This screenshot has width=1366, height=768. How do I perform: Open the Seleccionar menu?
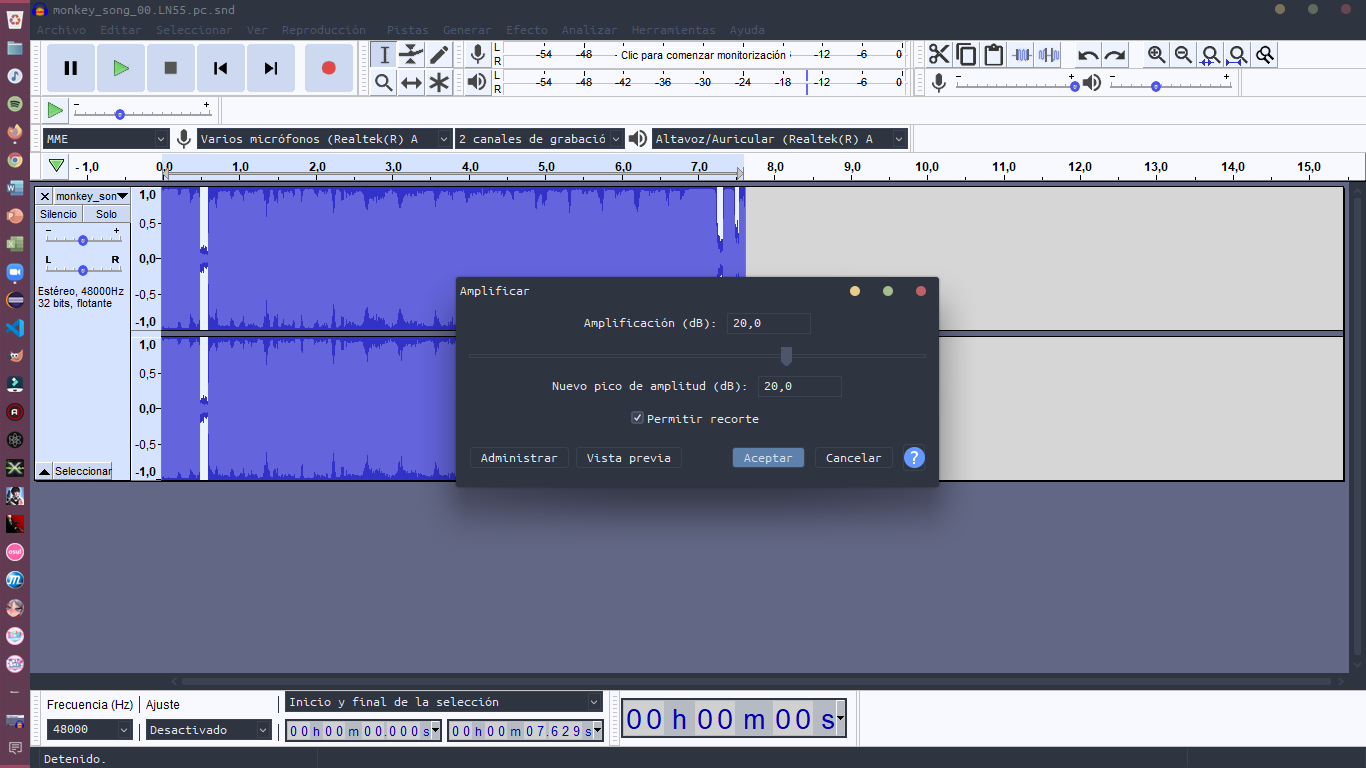(194, 30)
